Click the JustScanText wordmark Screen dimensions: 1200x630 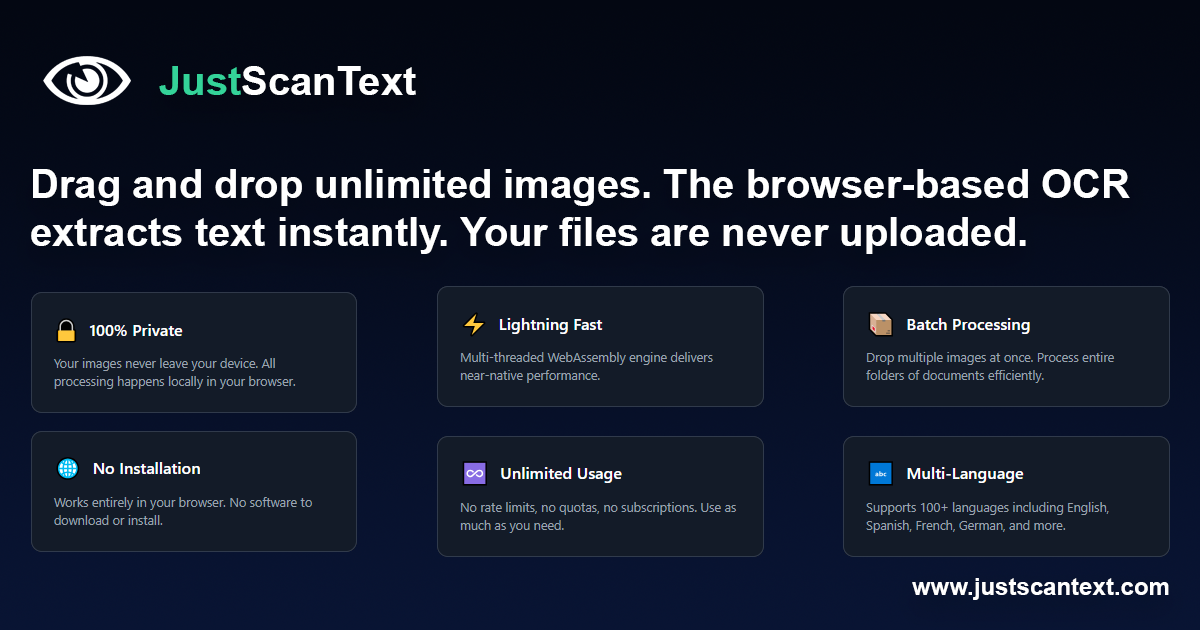pyautogui.click(x=287, y=82)
